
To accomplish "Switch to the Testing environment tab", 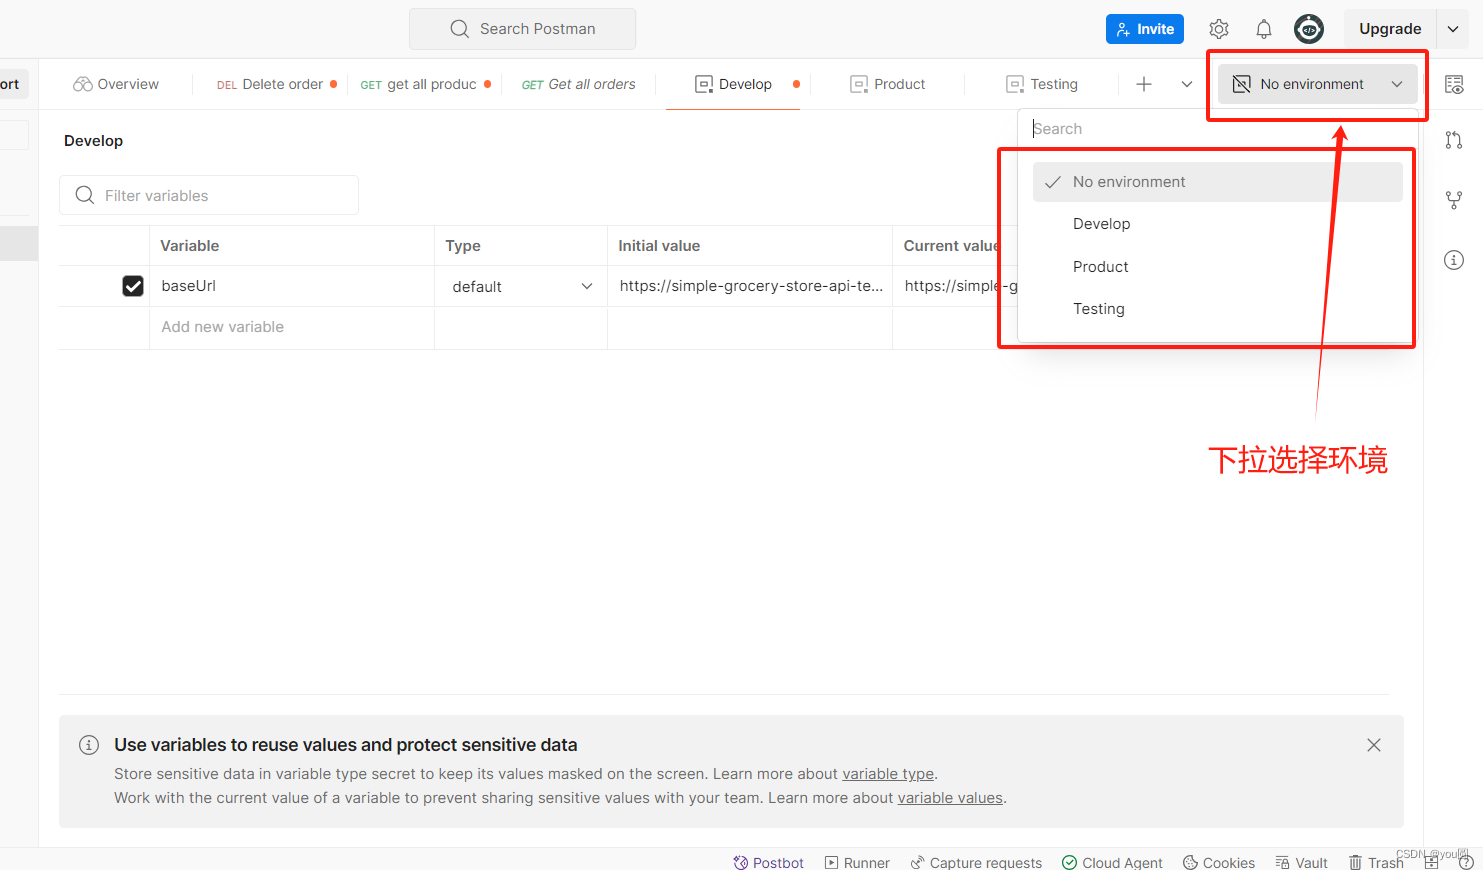I will click(x=1042, y=84).
